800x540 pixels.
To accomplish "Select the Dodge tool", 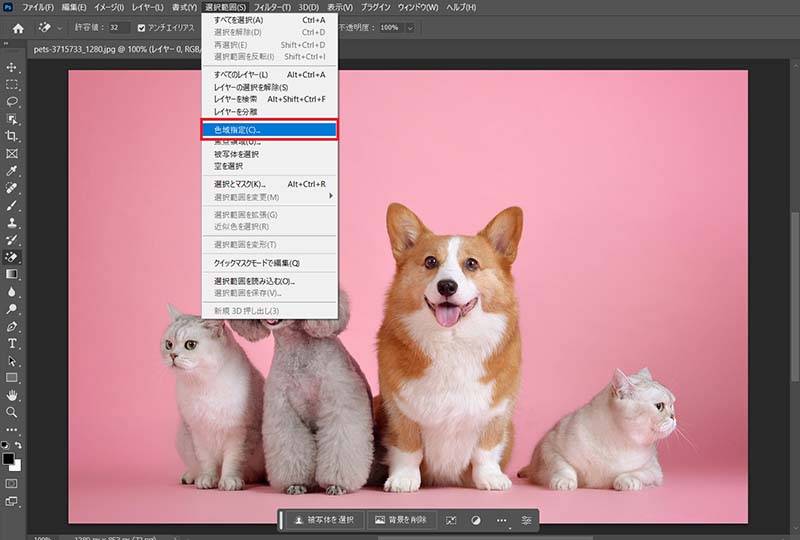I will (x=12, y=309).
